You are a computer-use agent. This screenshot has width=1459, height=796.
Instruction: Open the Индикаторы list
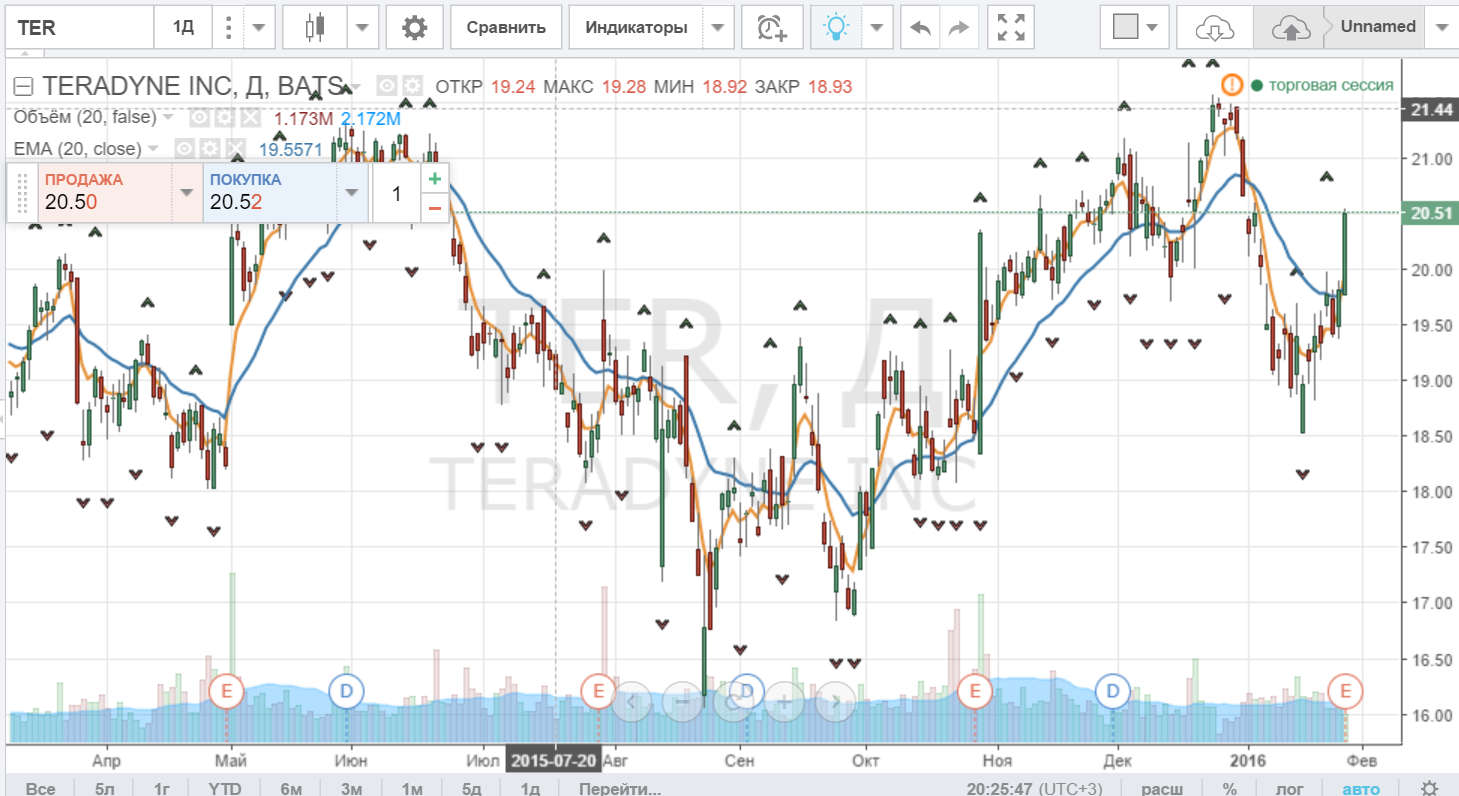(x=636, y=27)
